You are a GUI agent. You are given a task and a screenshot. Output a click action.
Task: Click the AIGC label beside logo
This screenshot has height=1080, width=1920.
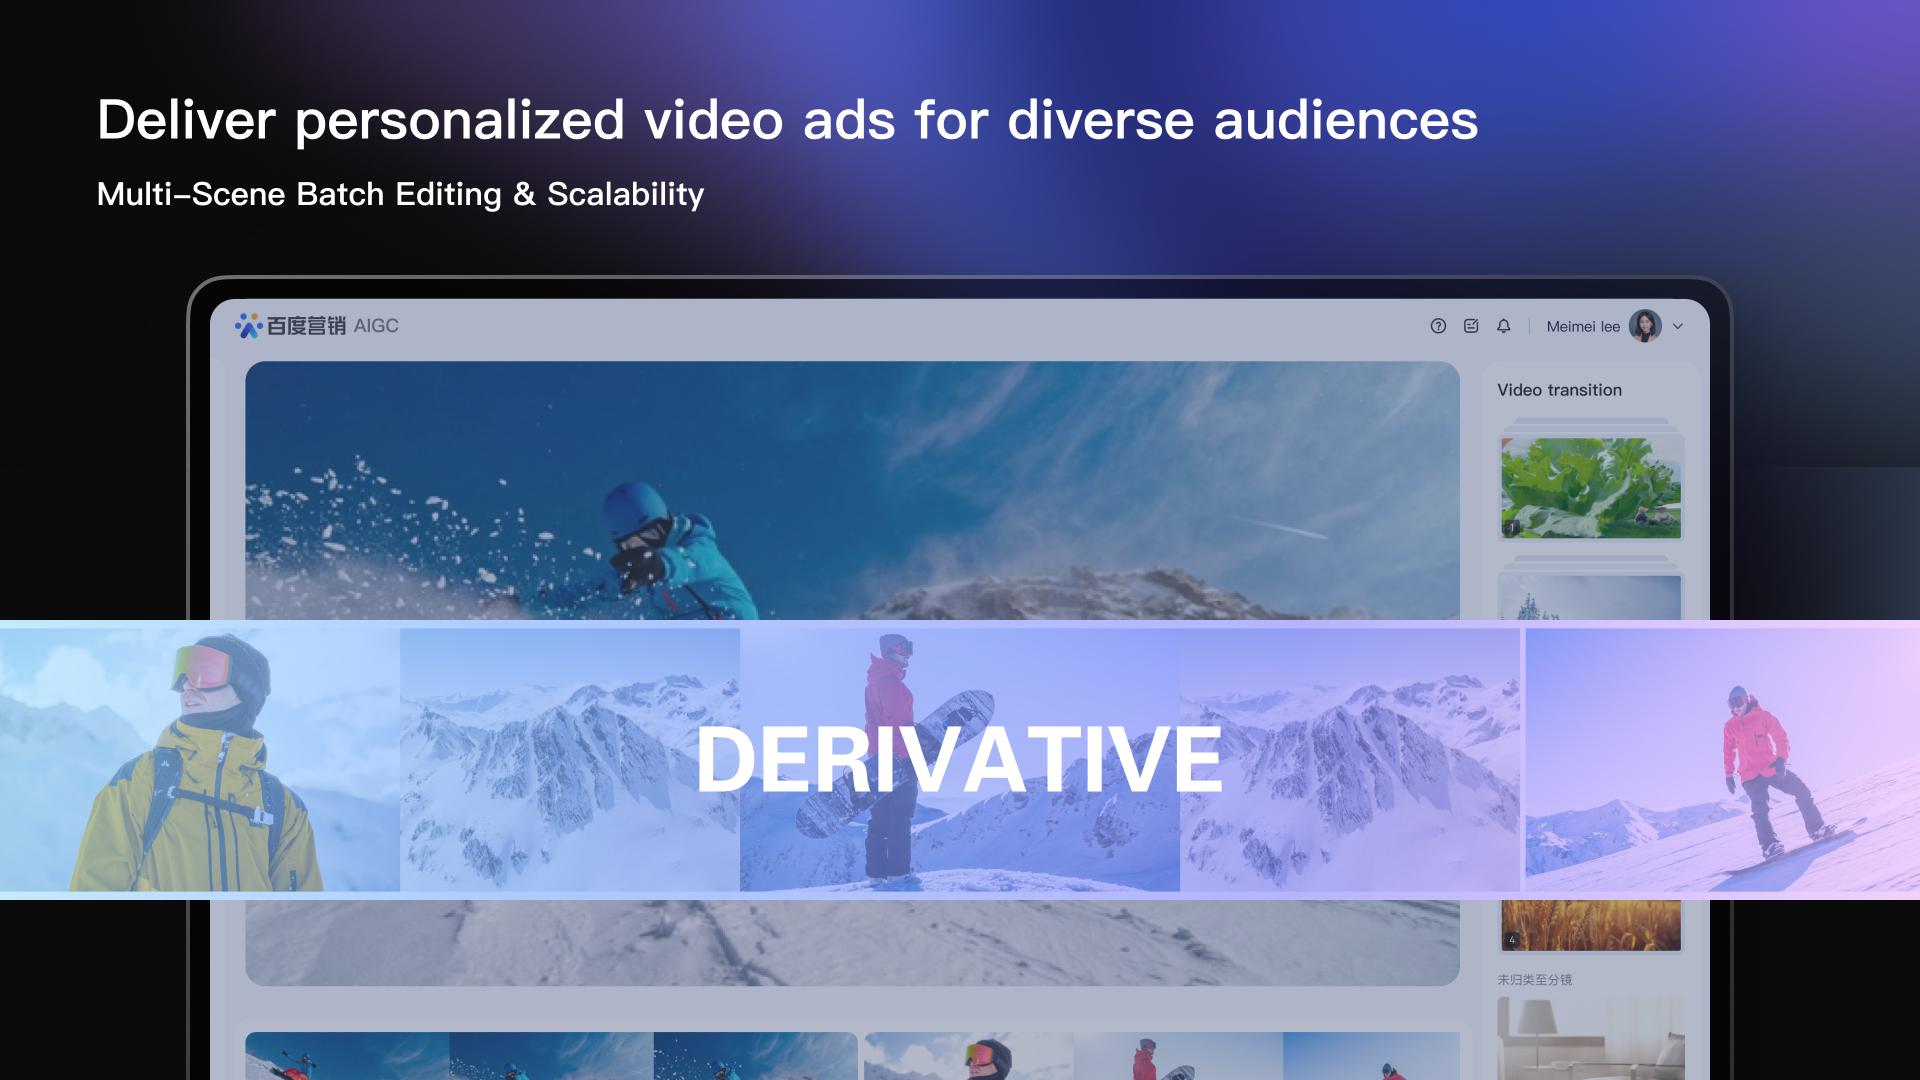(x=376, y=326)
